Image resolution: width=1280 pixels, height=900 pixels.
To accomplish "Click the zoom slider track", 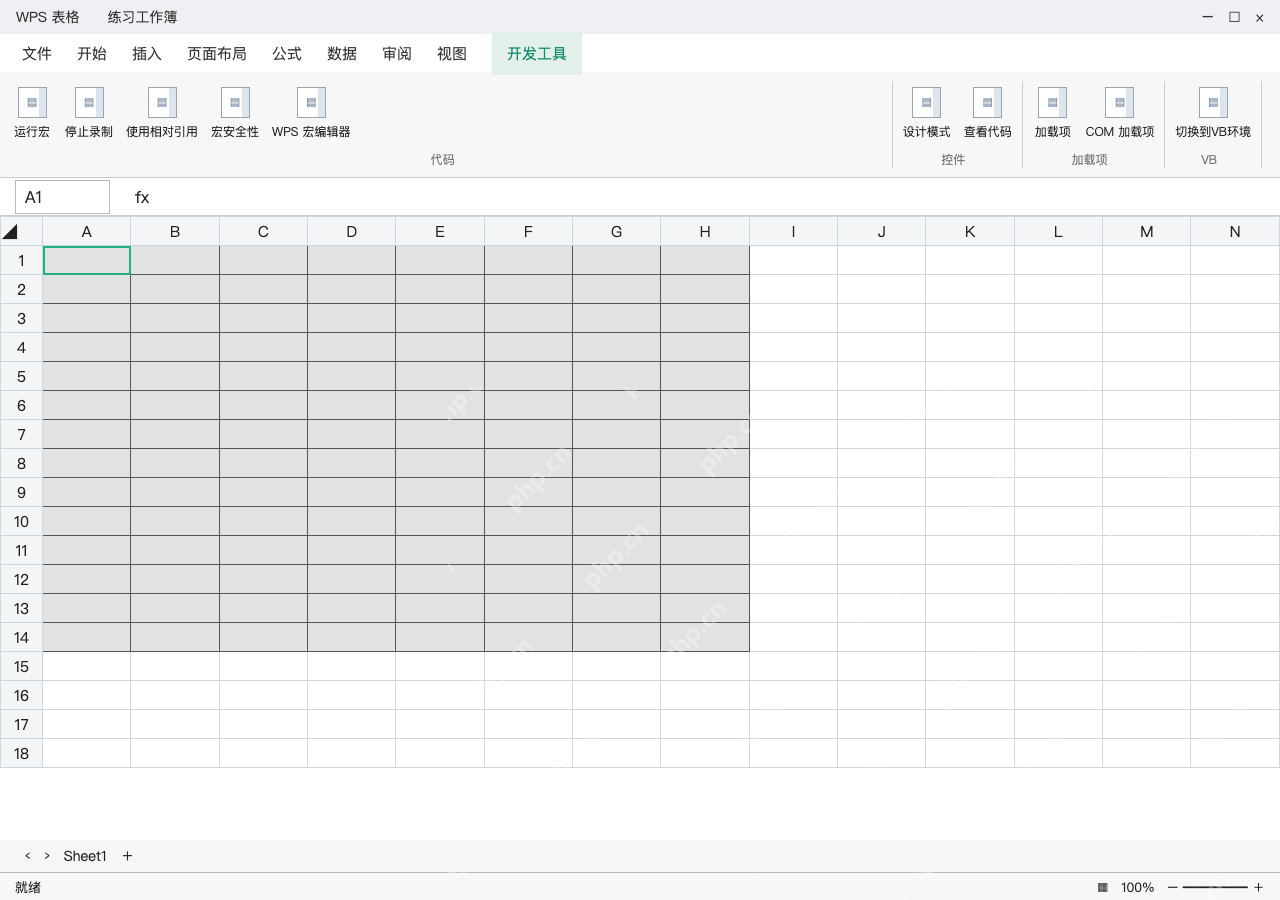I will click(1215, 887).
